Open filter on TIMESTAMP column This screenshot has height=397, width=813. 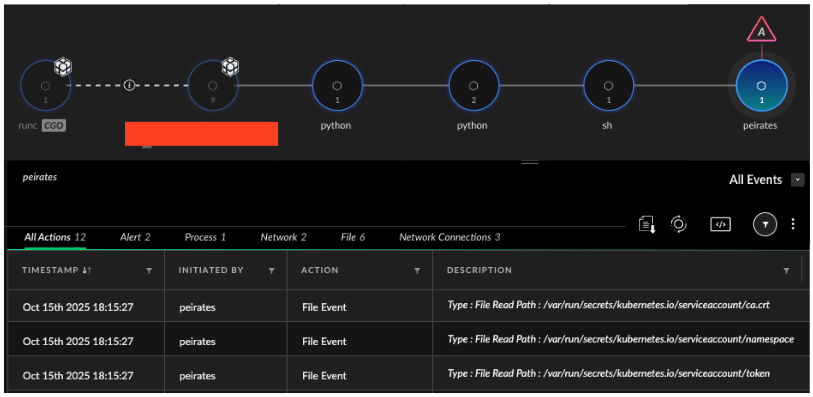(x=149, y=271)
